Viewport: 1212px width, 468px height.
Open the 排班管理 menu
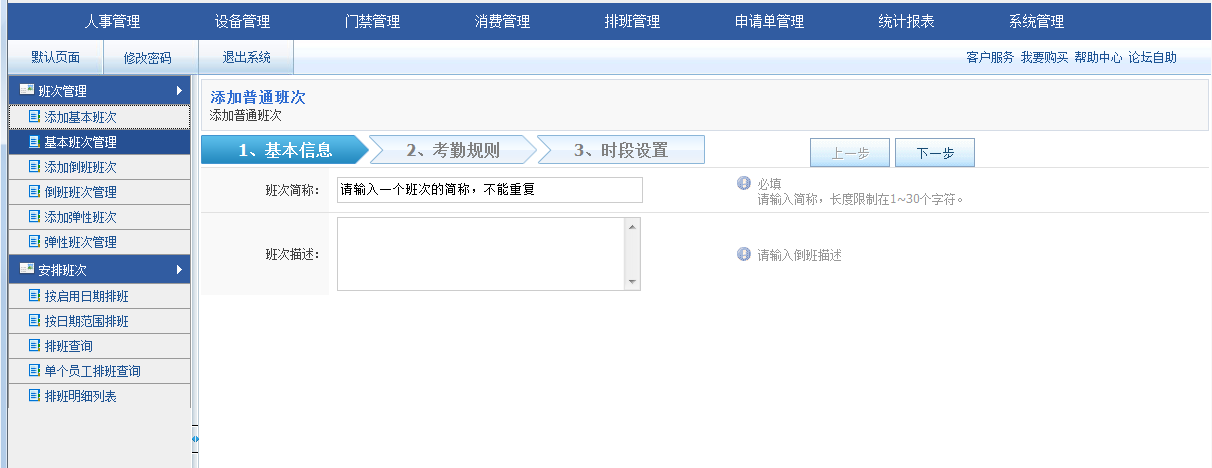[632, 22]
